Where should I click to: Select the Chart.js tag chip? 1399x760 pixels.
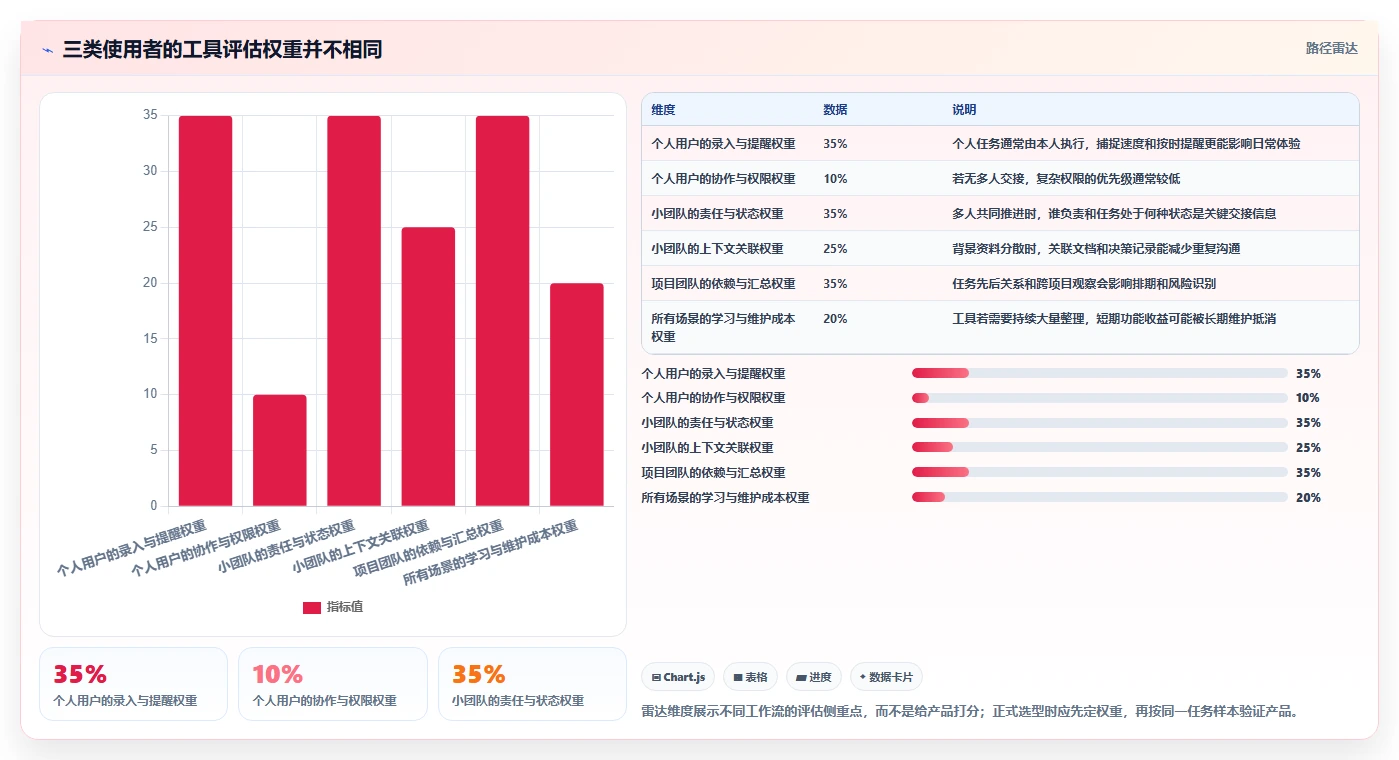(x=678, y=677)
